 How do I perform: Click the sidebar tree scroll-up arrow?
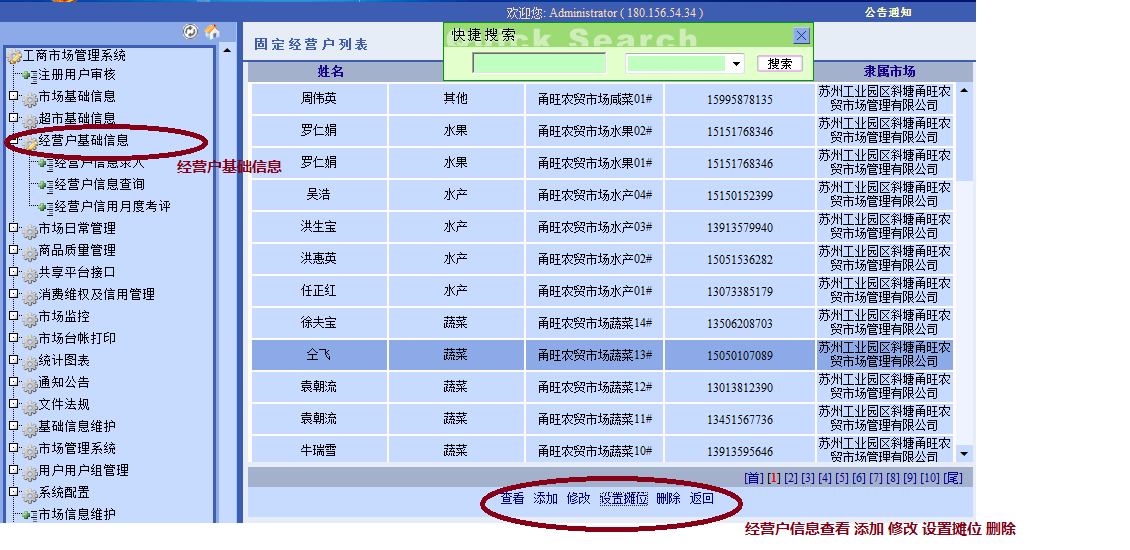coord(226,50)
